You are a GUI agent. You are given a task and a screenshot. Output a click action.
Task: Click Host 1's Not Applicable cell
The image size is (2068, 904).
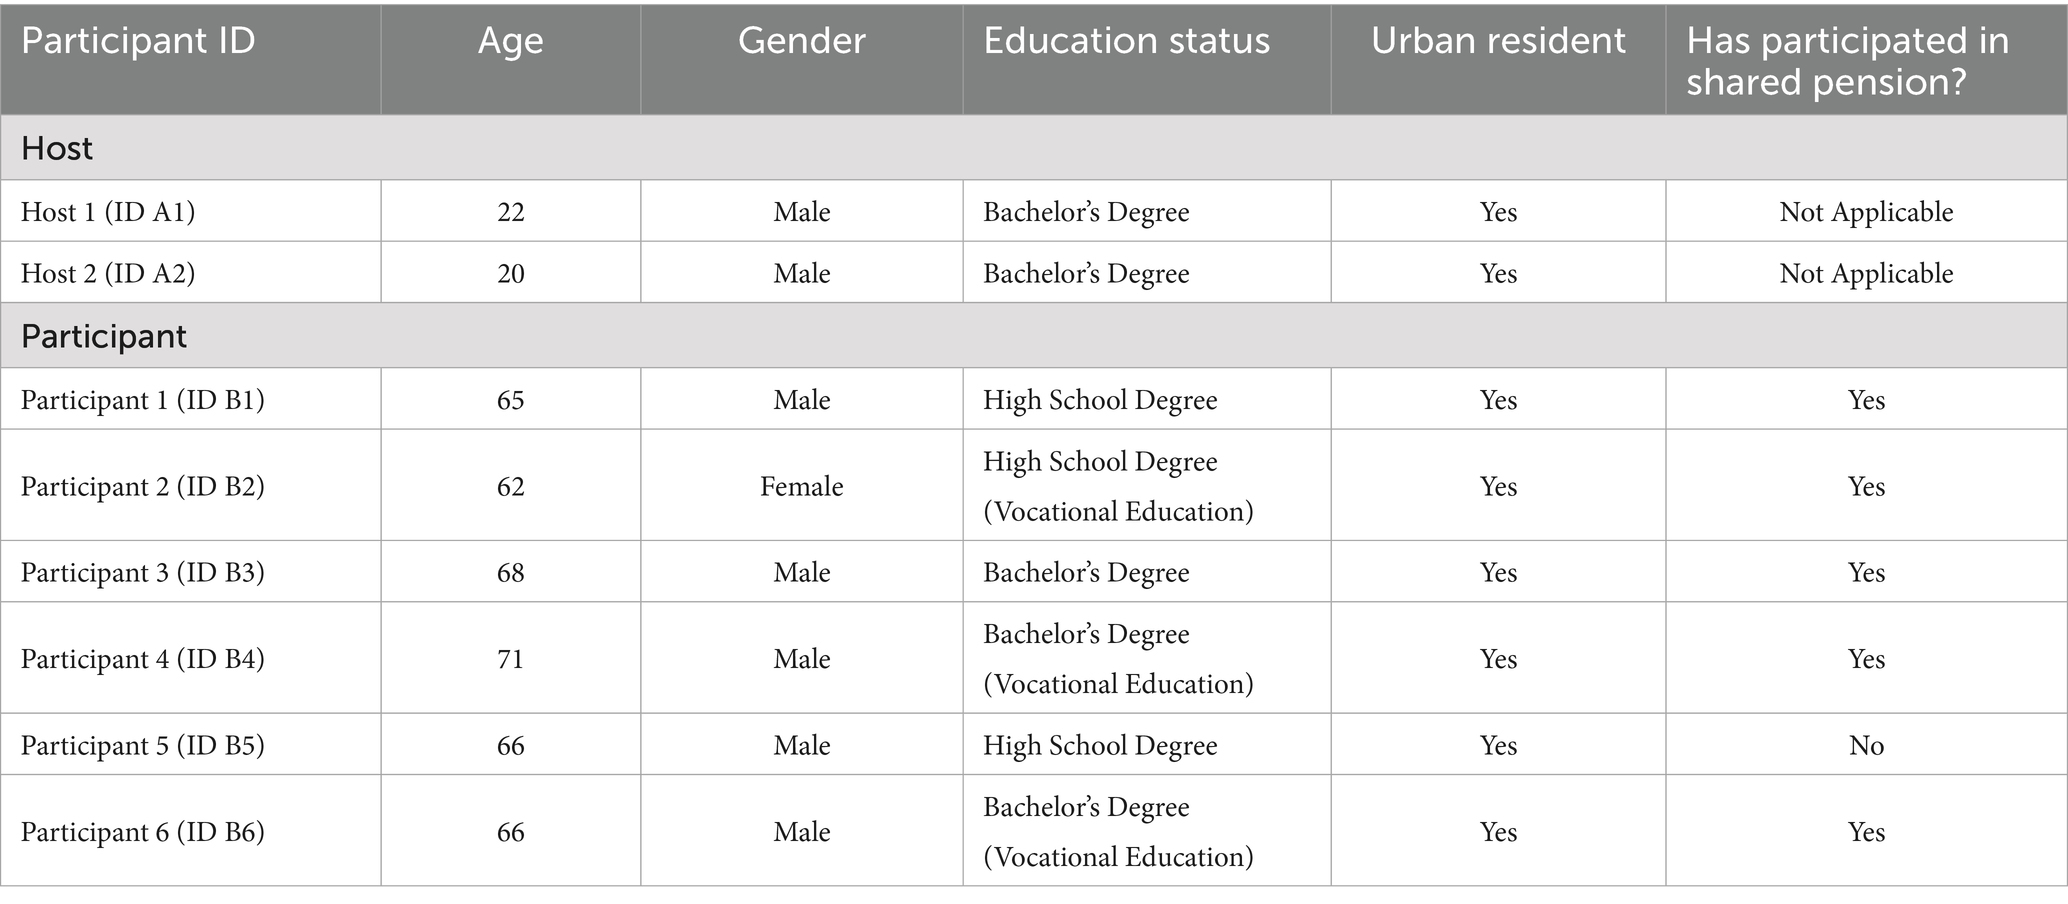point(1866,212)
